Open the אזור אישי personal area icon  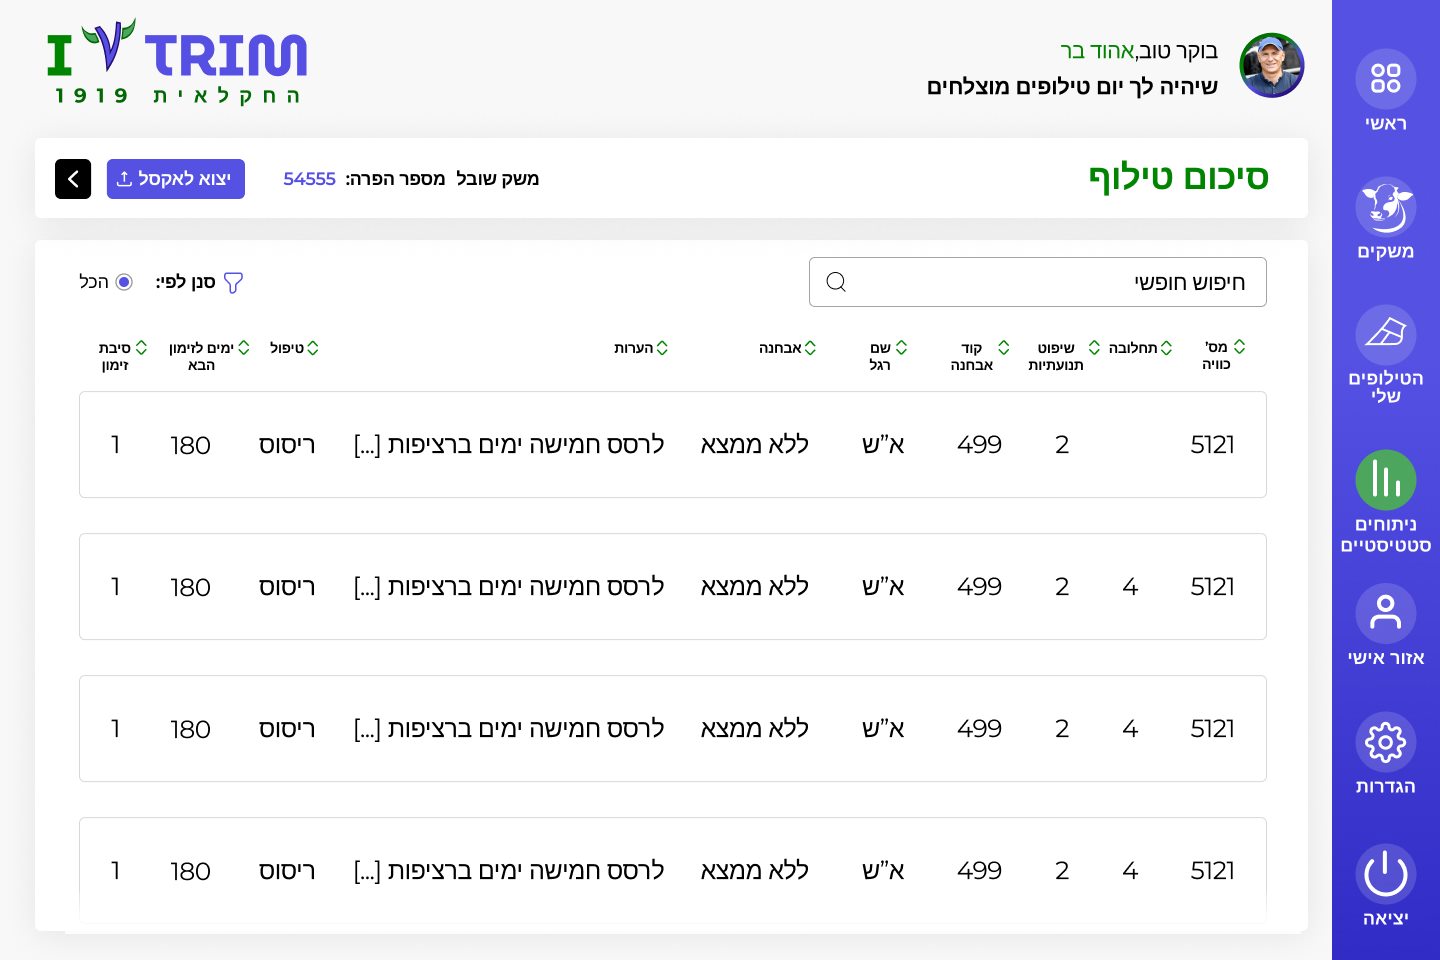[1385, 613]
